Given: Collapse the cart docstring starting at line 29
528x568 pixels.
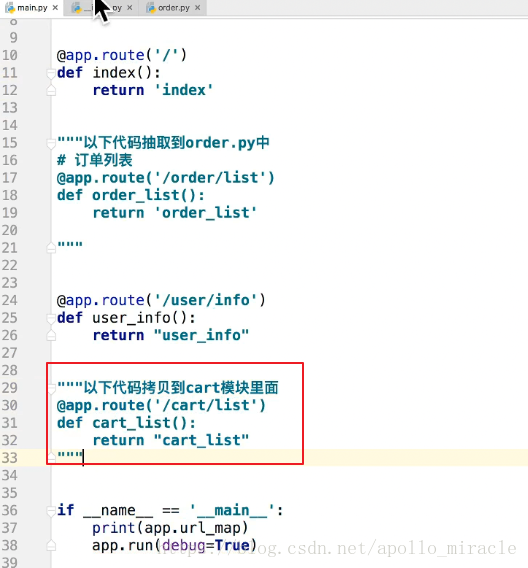Looking at the screenshot, I should click(x=51, y=389).
